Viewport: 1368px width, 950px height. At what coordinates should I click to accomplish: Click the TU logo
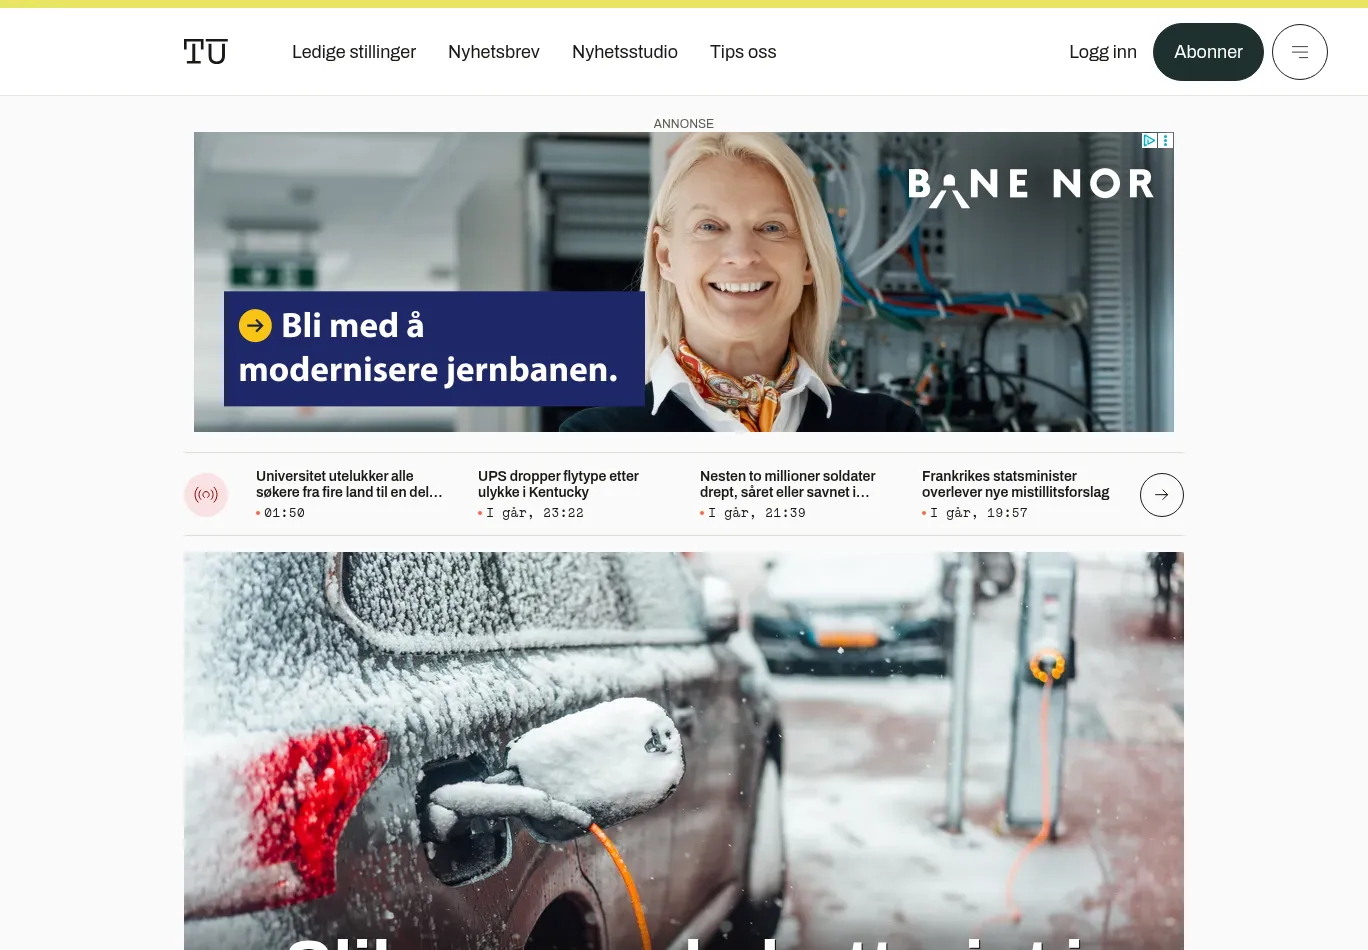[x=206, y=52]
